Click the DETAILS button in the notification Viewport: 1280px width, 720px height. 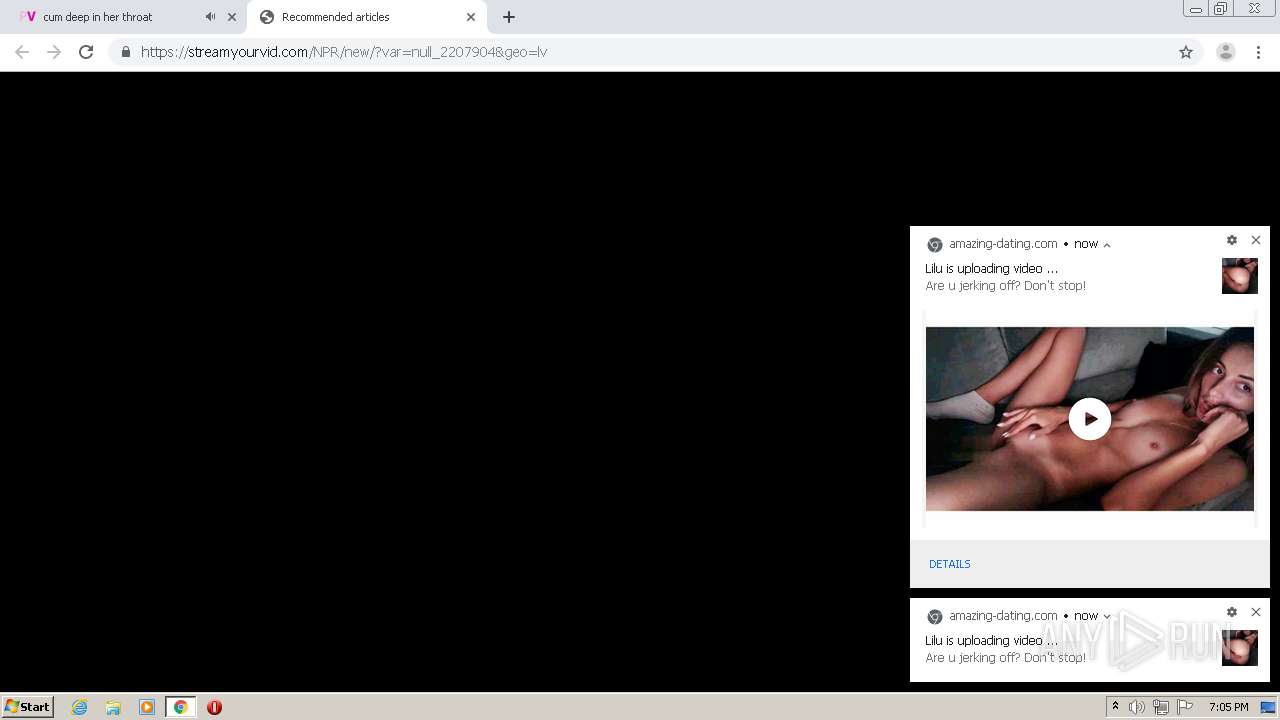[x=950, y=564]
